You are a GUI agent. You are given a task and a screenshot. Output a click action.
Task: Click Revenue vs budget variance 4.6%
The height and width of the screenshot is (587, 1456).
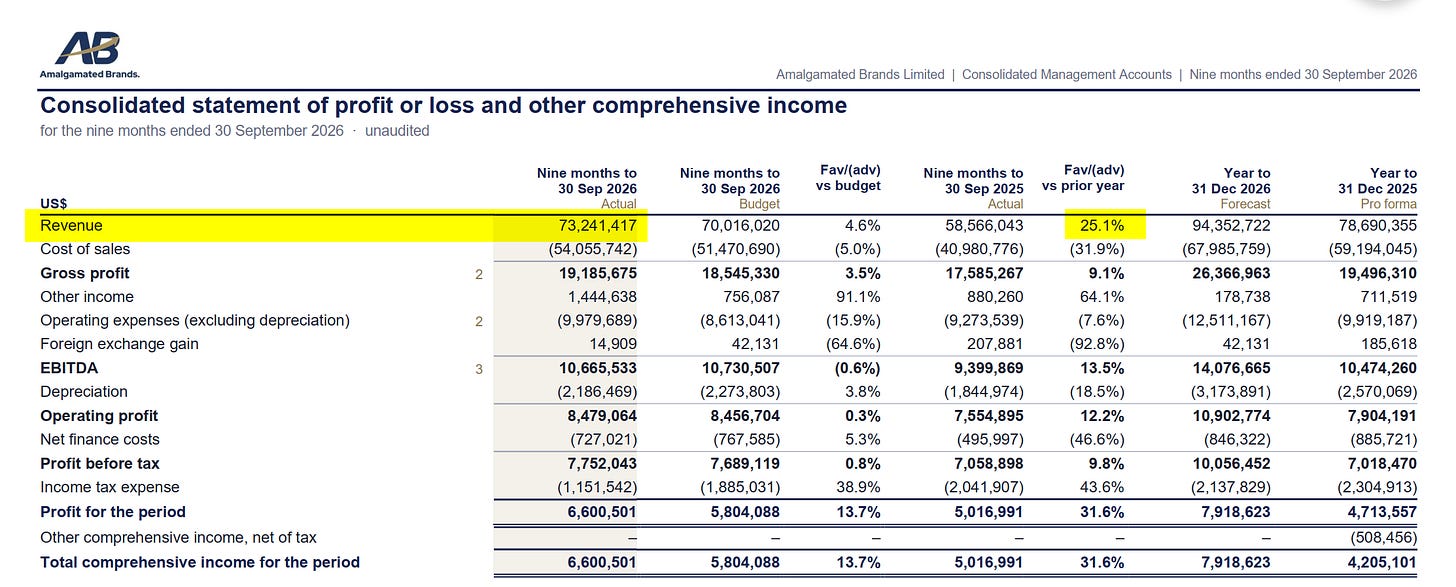863,225
